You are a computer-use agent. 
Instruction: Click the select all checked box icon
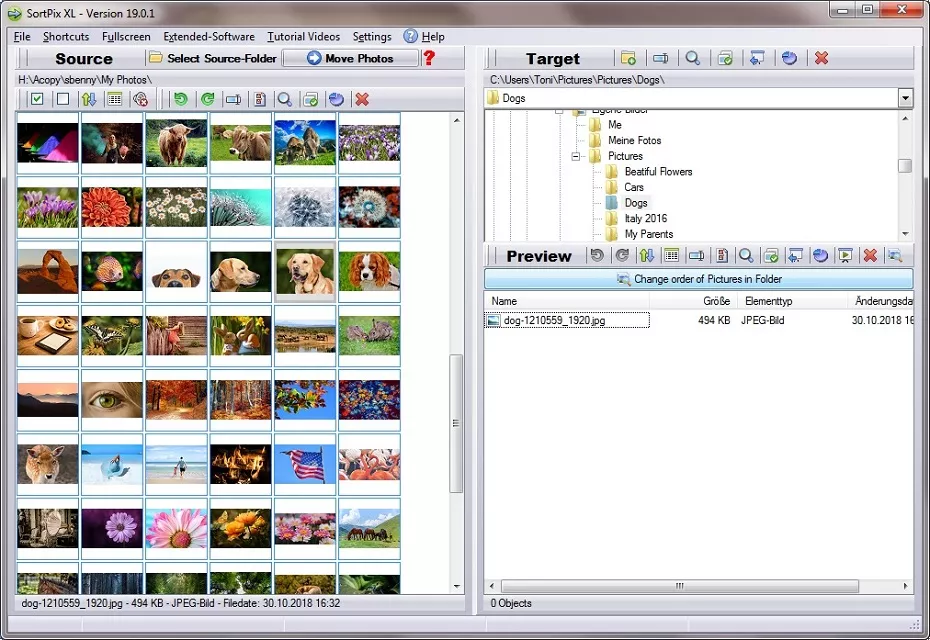coord(37,99)
